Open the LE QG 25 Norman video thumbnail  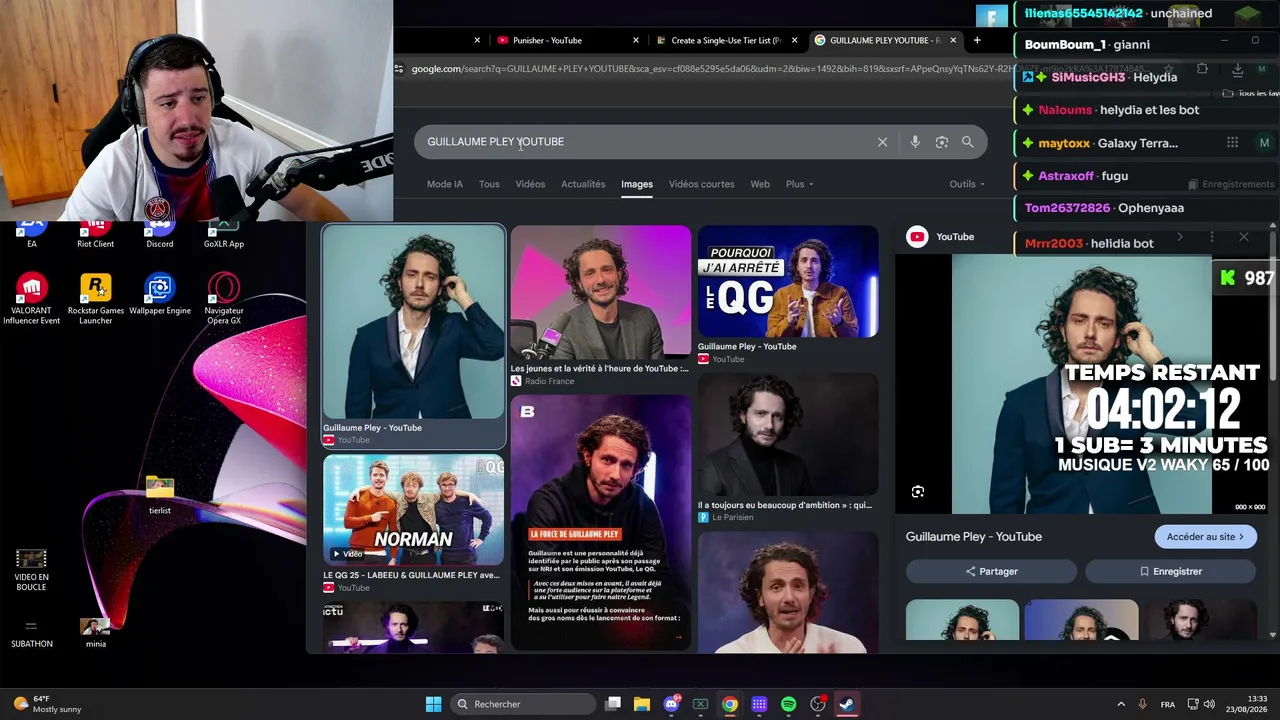[413, 511]
